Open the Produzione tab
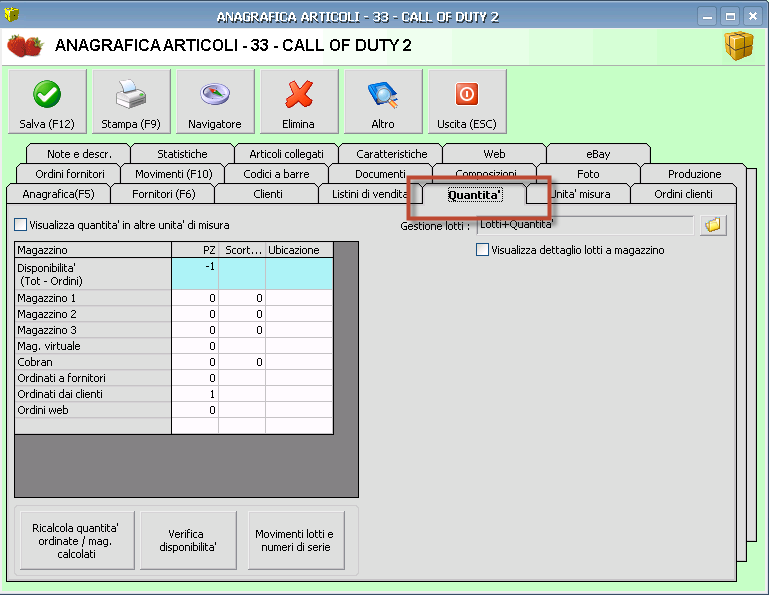This screenshot has width=769, height=595. [x=694, y=174]
